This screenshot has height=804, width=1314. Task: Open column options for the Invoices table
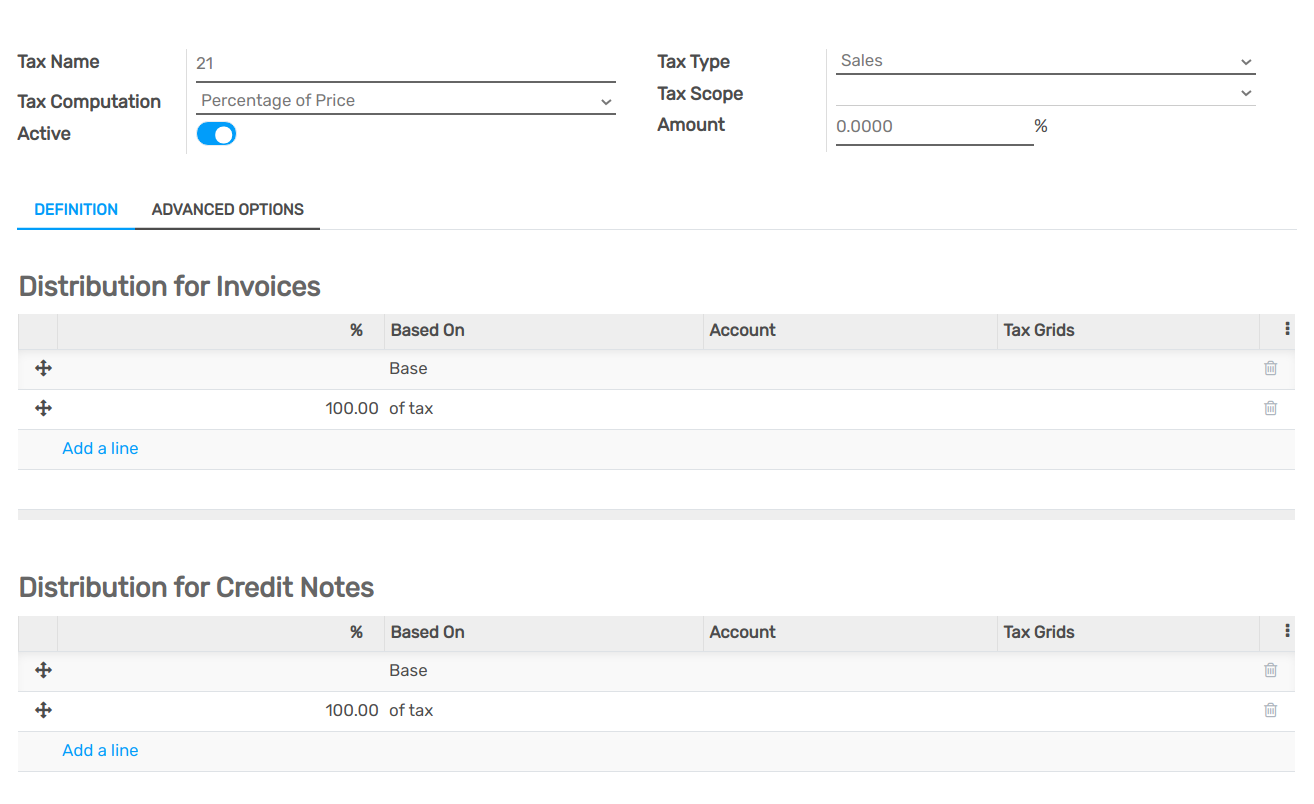click(x=1286, y=329)
